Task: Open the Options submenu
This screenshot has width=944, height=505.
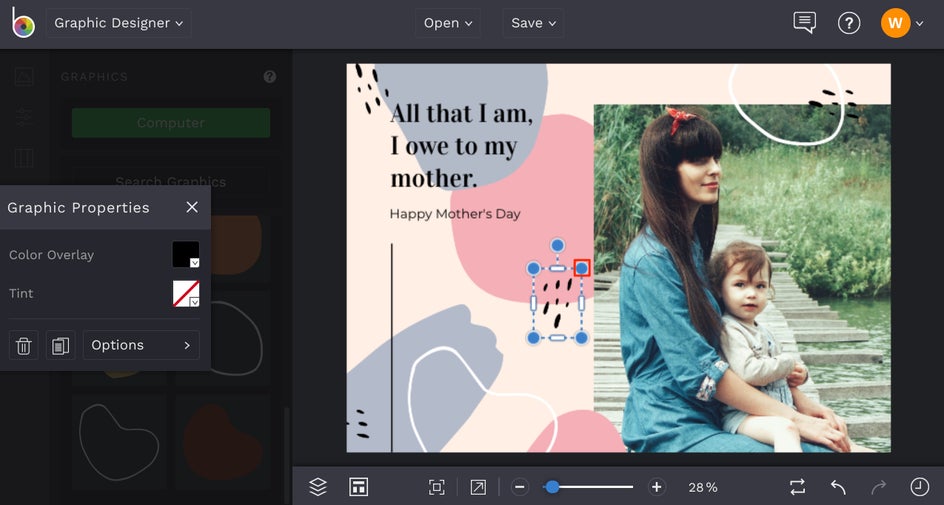Action: [x=141, y=345]
